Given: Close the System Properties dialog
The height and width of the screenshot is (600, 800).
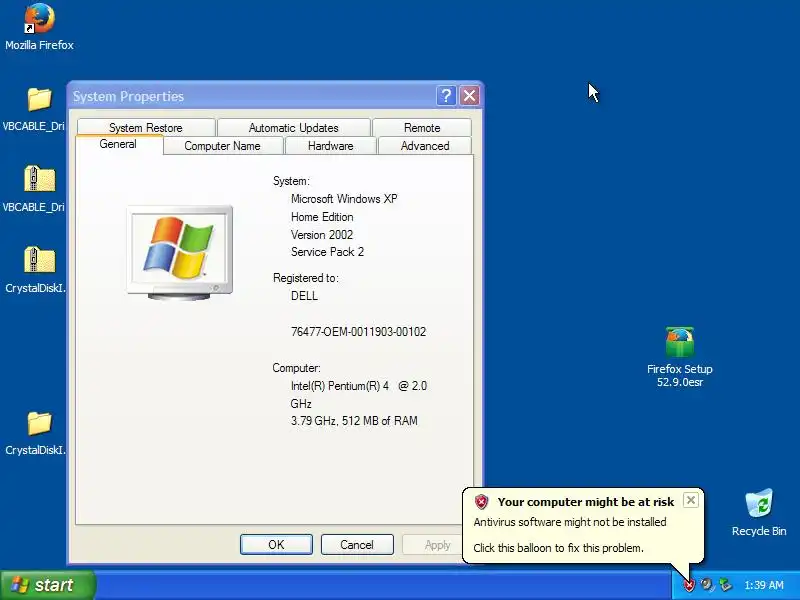Looking at the screenshot, I should 469,95.
